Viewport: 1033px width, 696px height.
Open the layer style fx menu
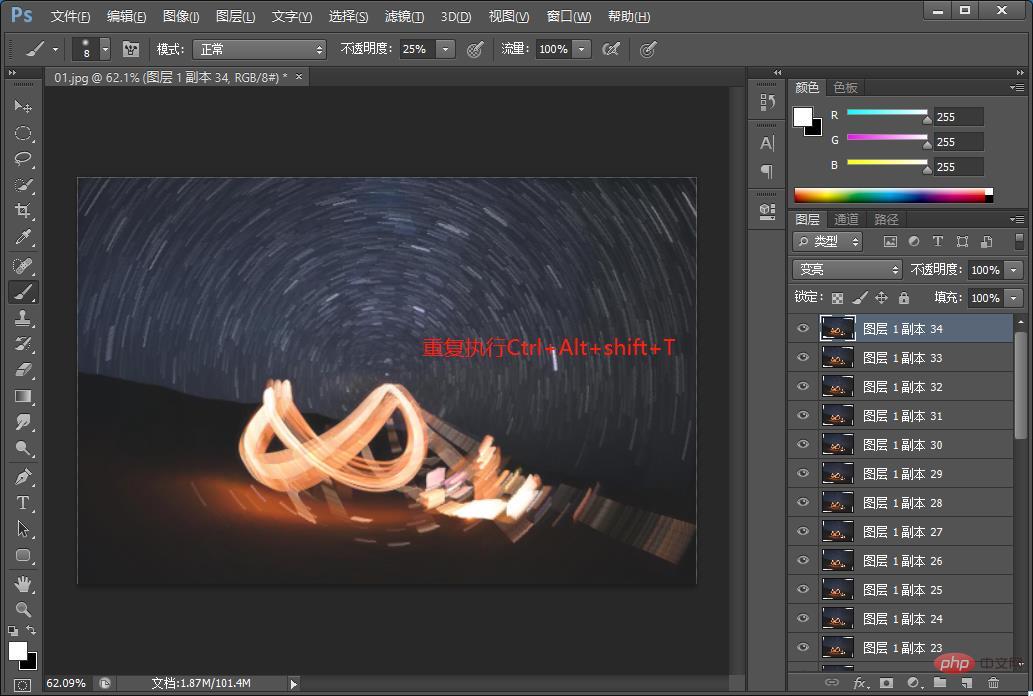tap(860, 683)
